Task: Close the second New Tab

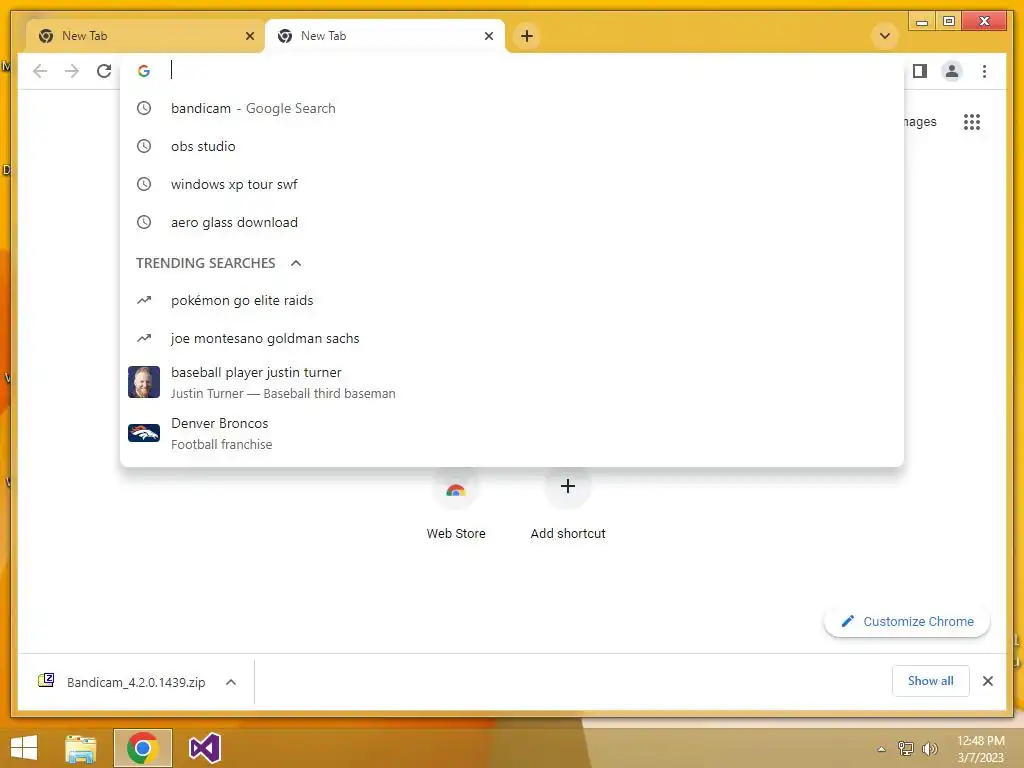Action: pos(488,36)
